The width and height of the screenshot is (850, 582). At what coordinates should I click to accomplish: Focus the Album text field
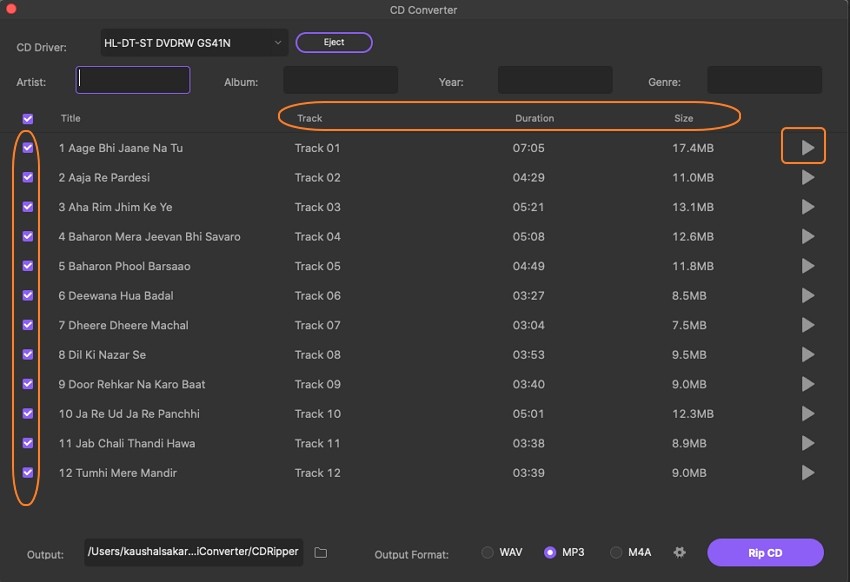click(340, 81)
